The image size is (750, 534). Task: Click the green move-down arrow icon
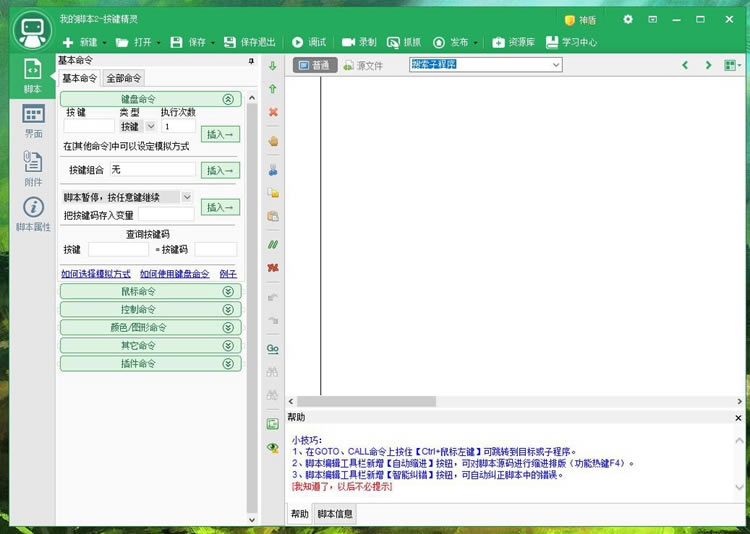click(273, 65)
